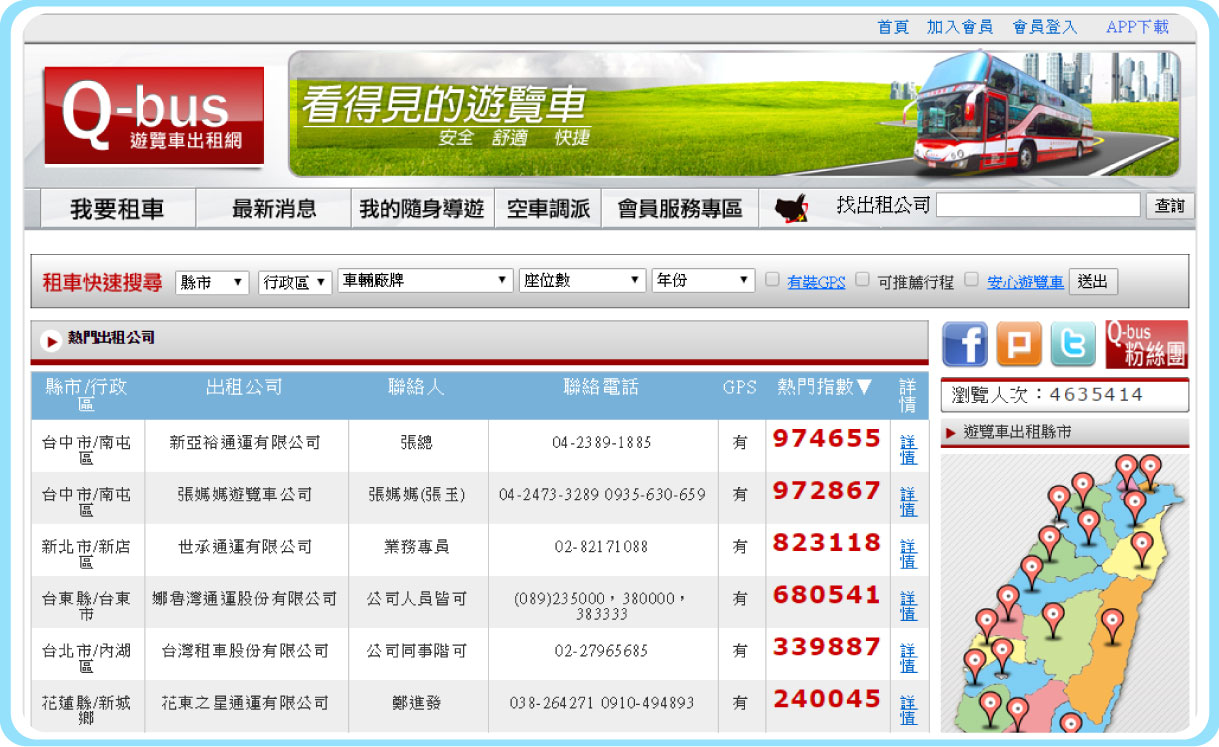Click company name 娜魯灣通運股份有限公司
Screen dimensions: 1219x747
tap(245, 598)
